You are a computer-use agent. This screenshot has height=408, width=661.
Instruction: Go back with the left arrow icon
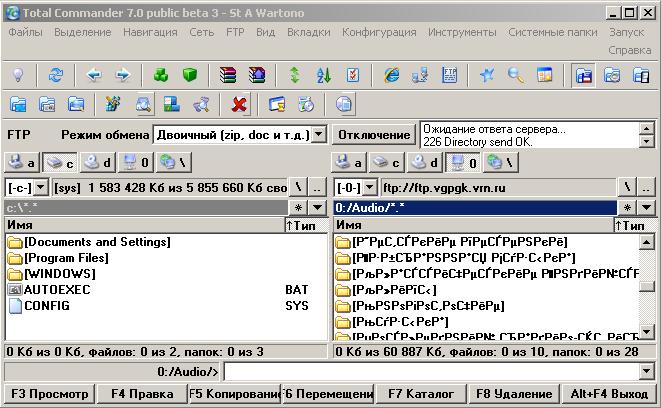click(x=94, y=75)
